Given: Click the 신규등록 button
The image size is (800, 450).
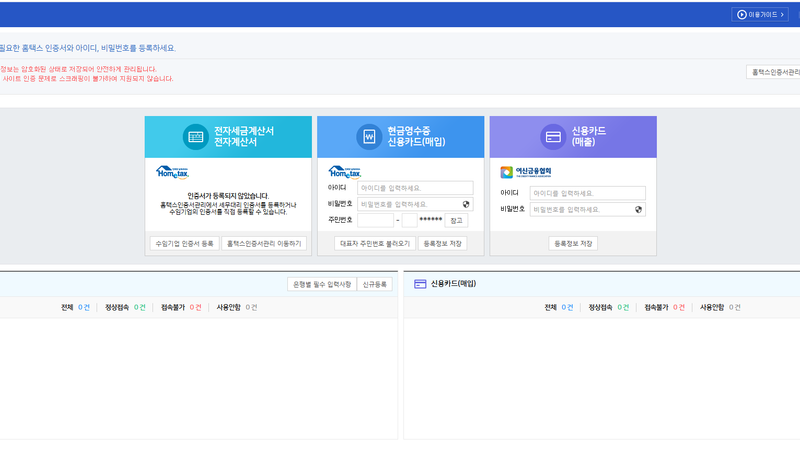Looking at the screenshot, I should (x=374, y=284).
